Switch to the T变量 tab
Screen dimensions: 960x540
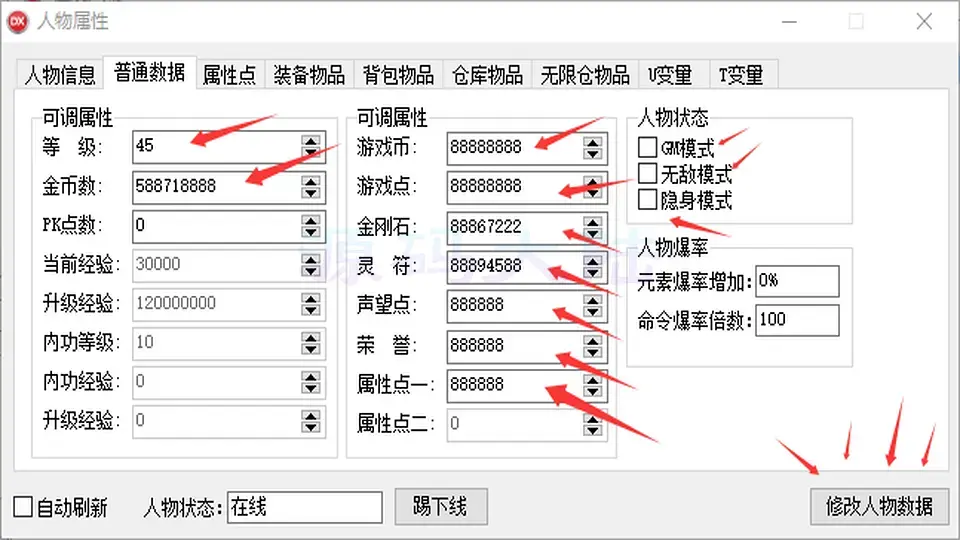743,75
